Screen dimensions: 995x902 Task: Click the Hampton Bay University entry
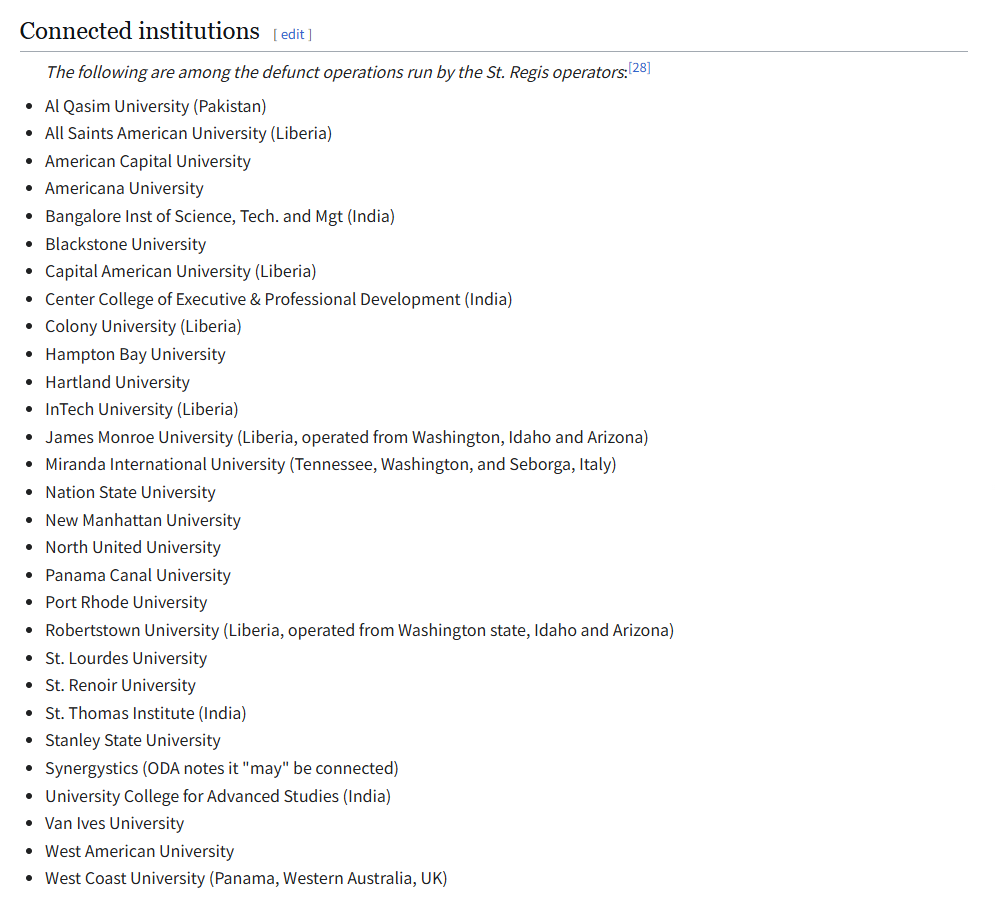tap(135, 354)
